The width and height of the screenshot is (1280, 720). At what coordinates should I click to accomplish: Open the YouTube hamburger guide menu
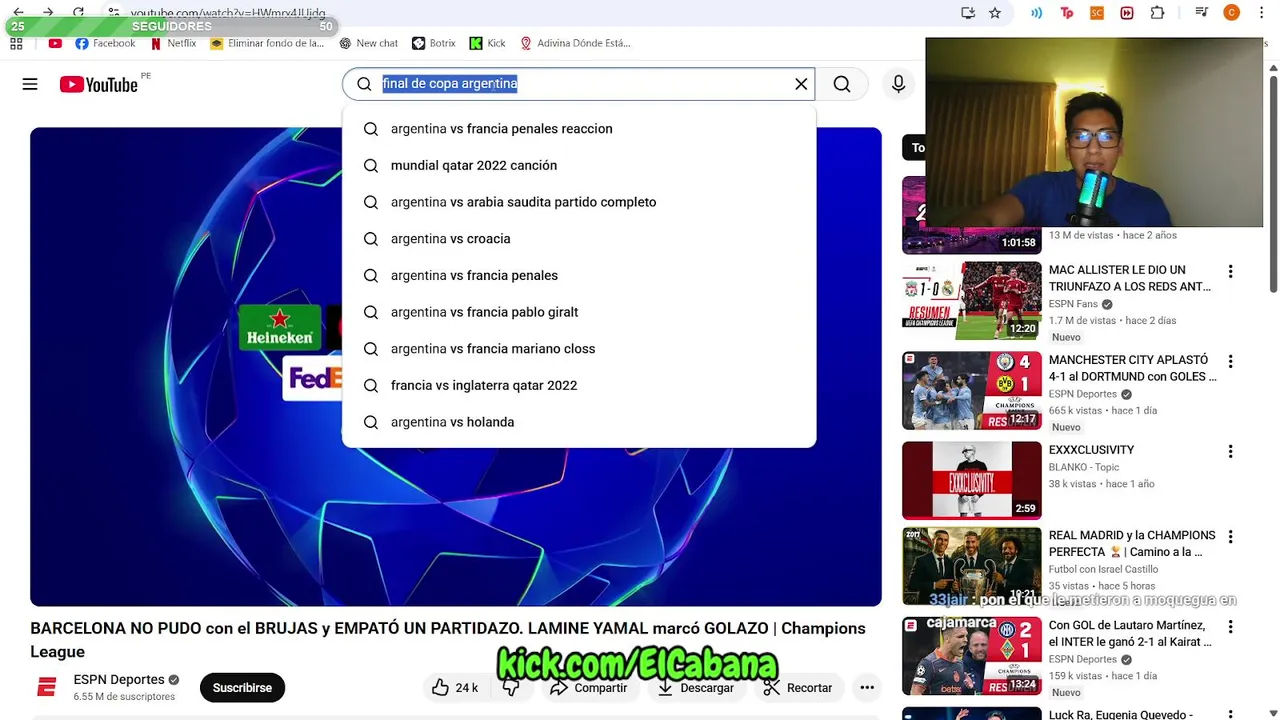(30, 84)
